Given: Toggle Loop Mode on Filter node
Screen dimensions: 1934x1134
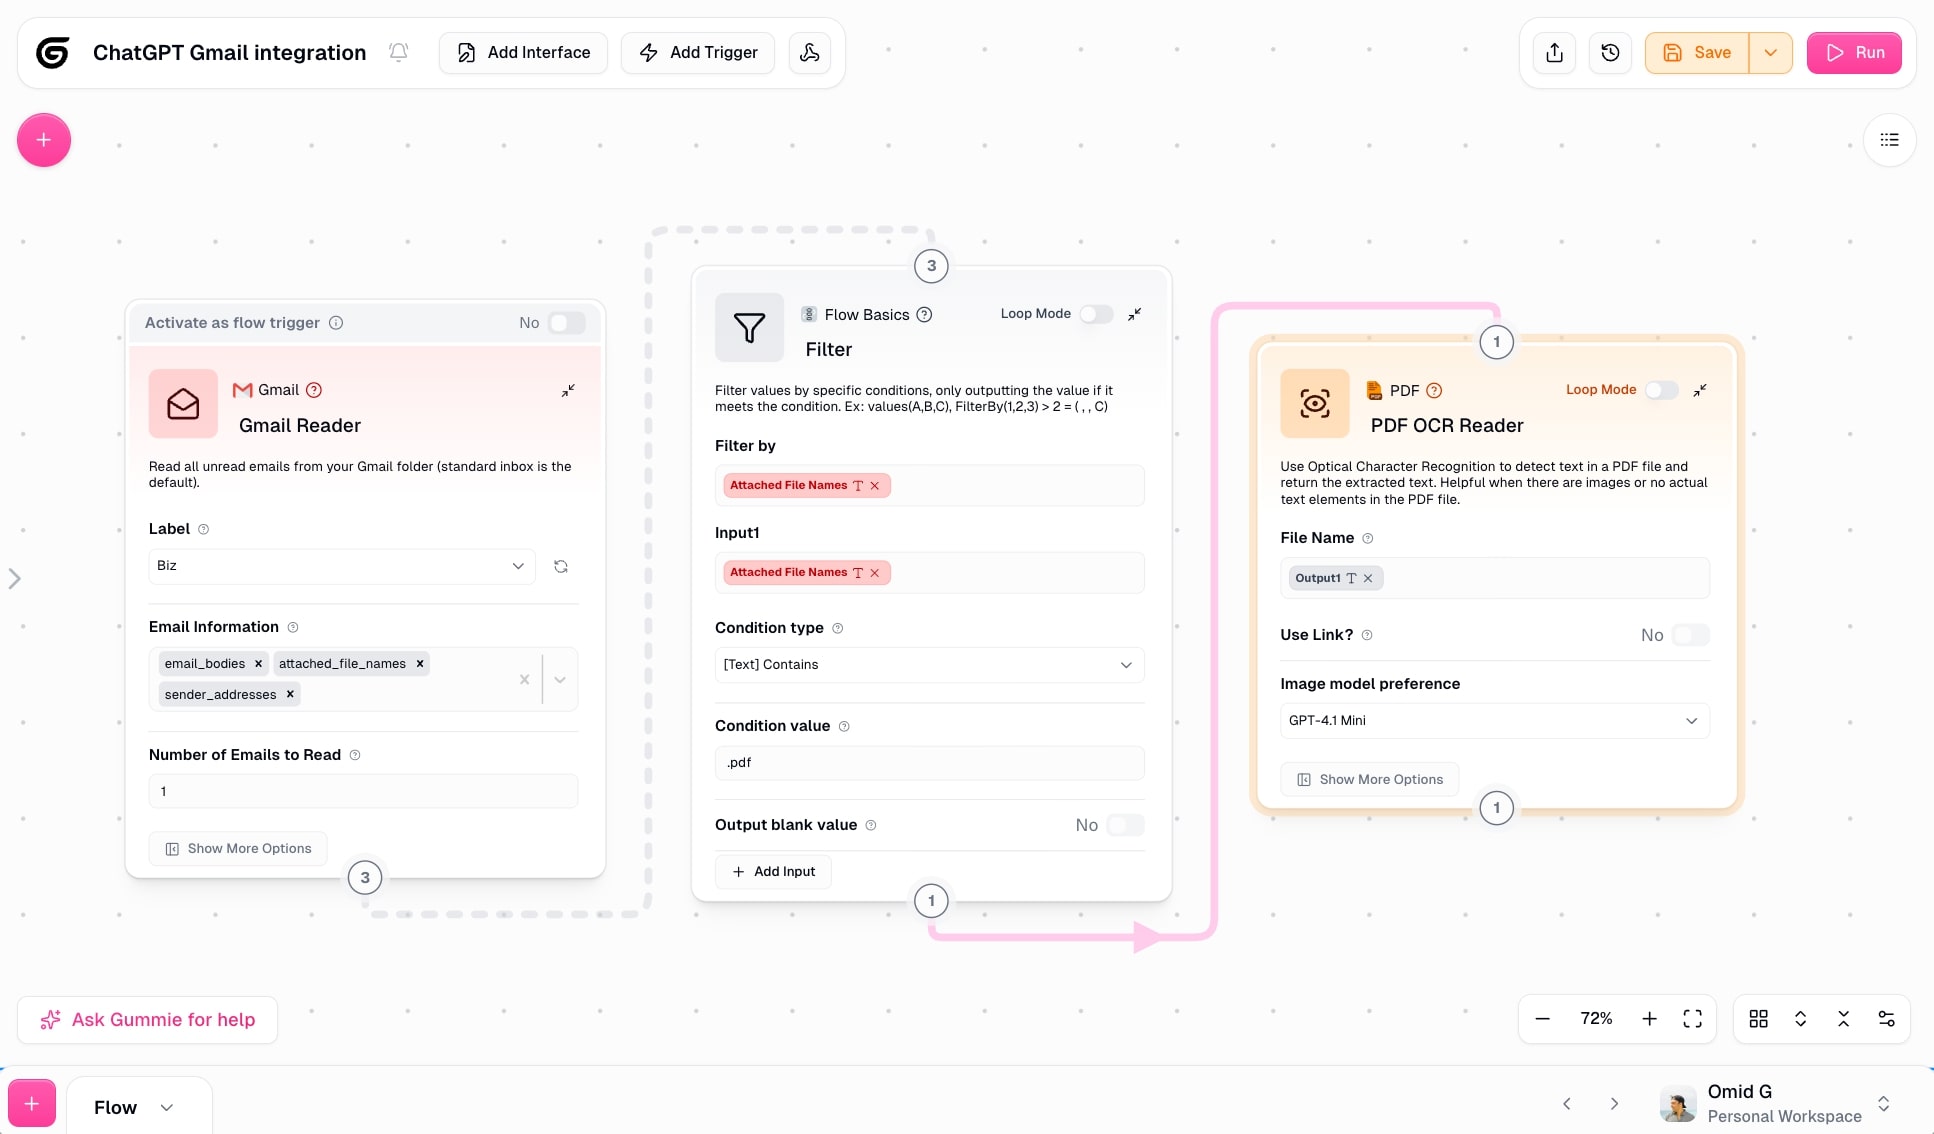Looking at the screenshot, I should click(1096, 314).
